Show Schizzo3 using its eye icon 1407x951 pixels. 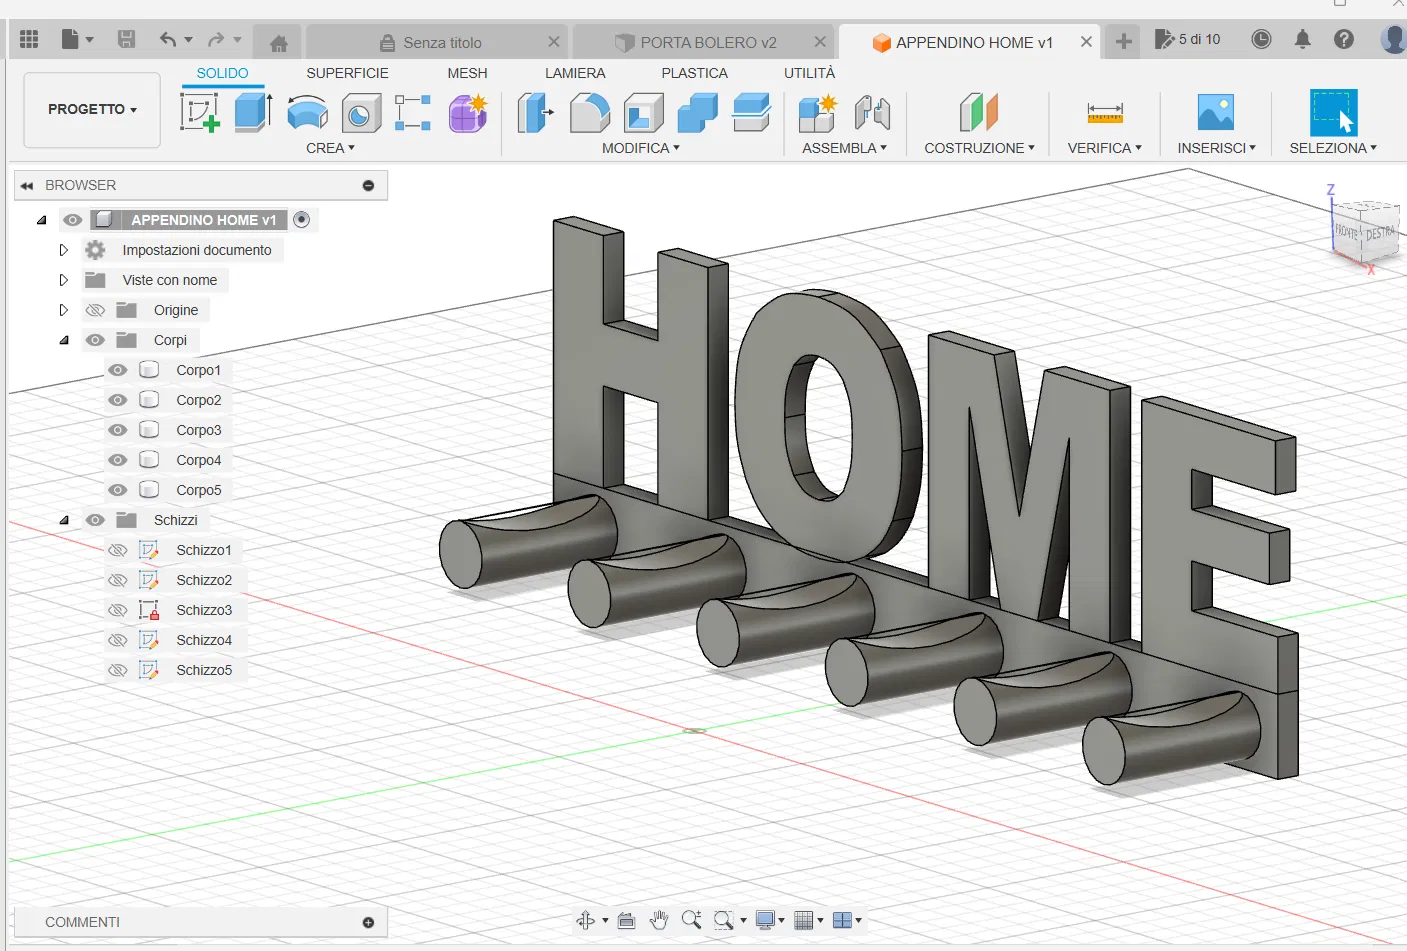(x=118, y=610)
